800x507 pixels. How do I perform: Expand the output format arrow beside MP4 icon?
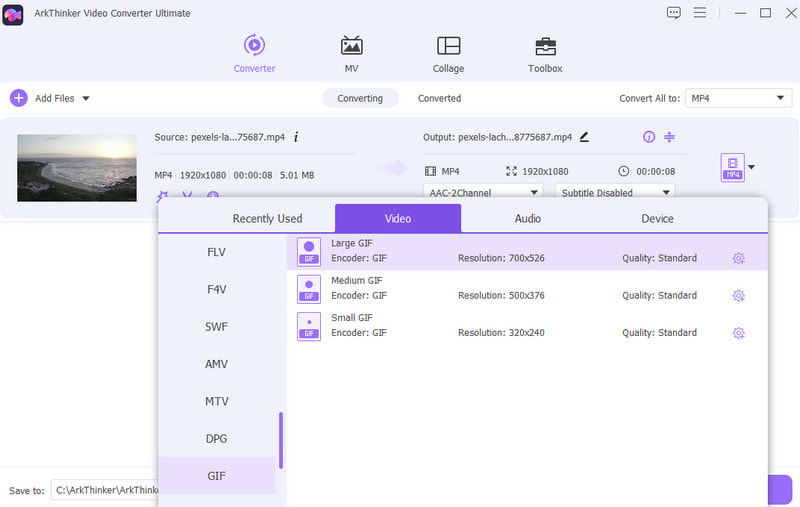coord(752,167)
